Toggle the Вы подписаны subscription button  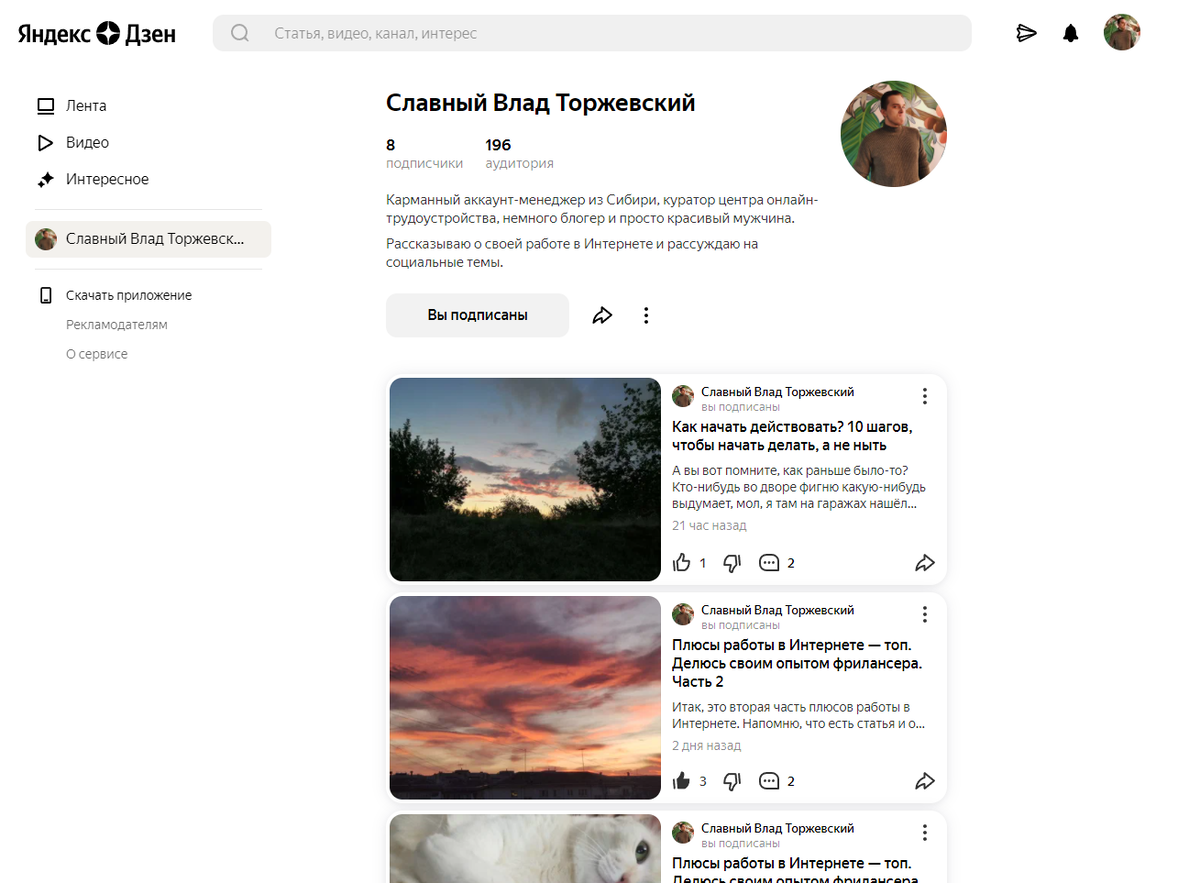pos(477,315)
